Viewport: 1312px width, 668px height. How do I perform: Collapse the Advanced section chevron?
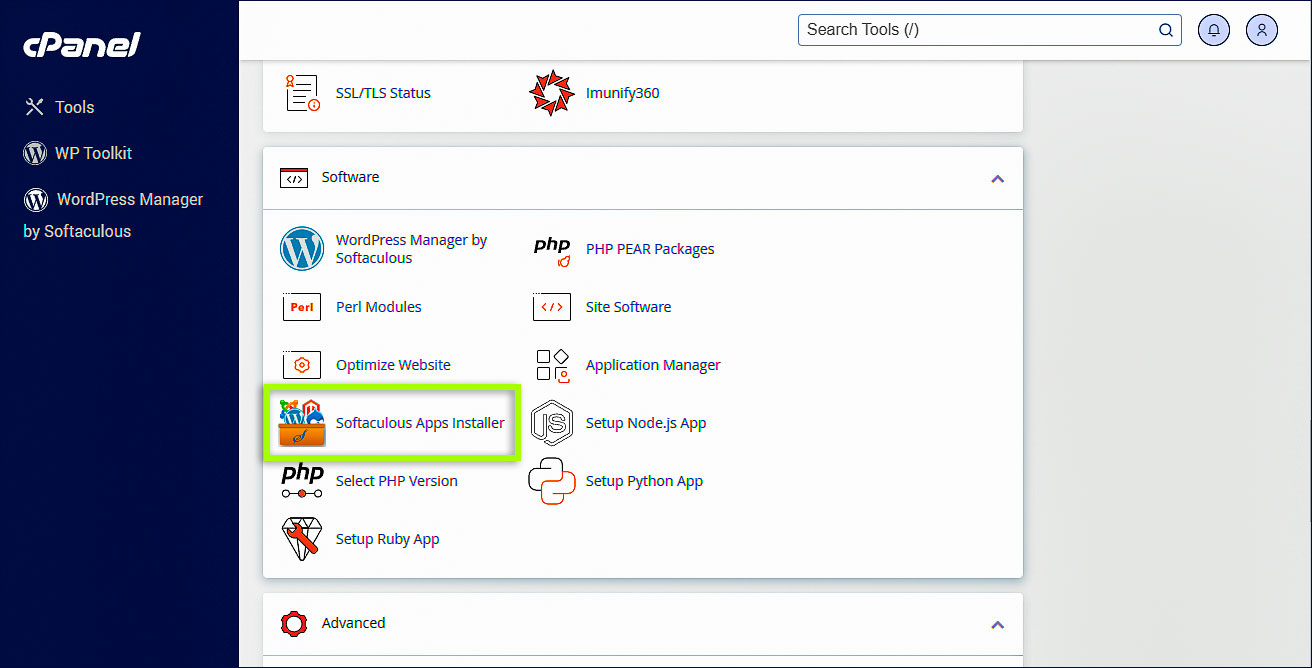(x=996, y=624)
